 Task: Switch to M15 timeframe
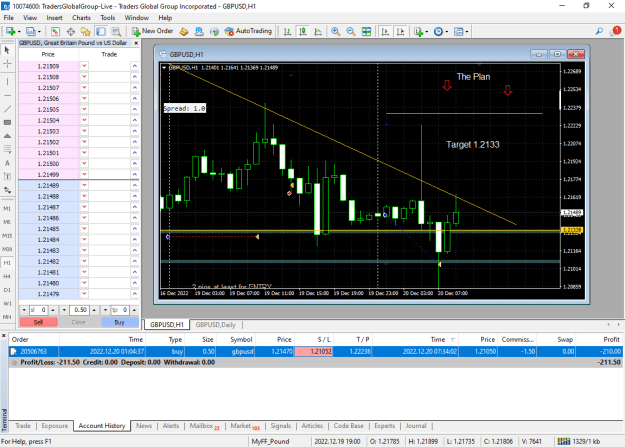(7, 236)
